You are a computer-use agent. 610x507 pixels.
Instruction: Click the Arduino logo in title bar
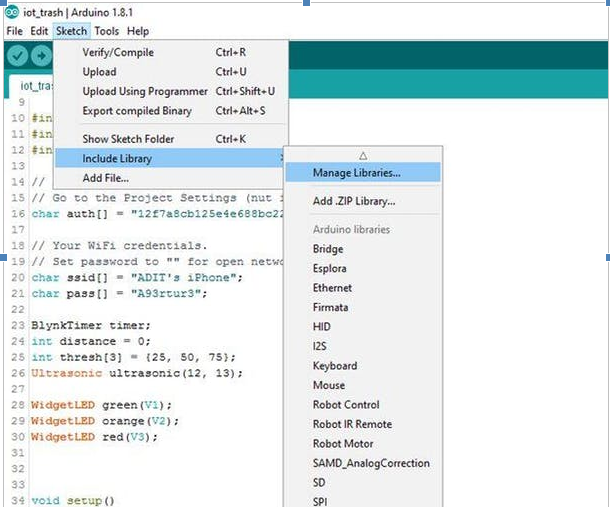pyautogui.click(x=12, y=12)
